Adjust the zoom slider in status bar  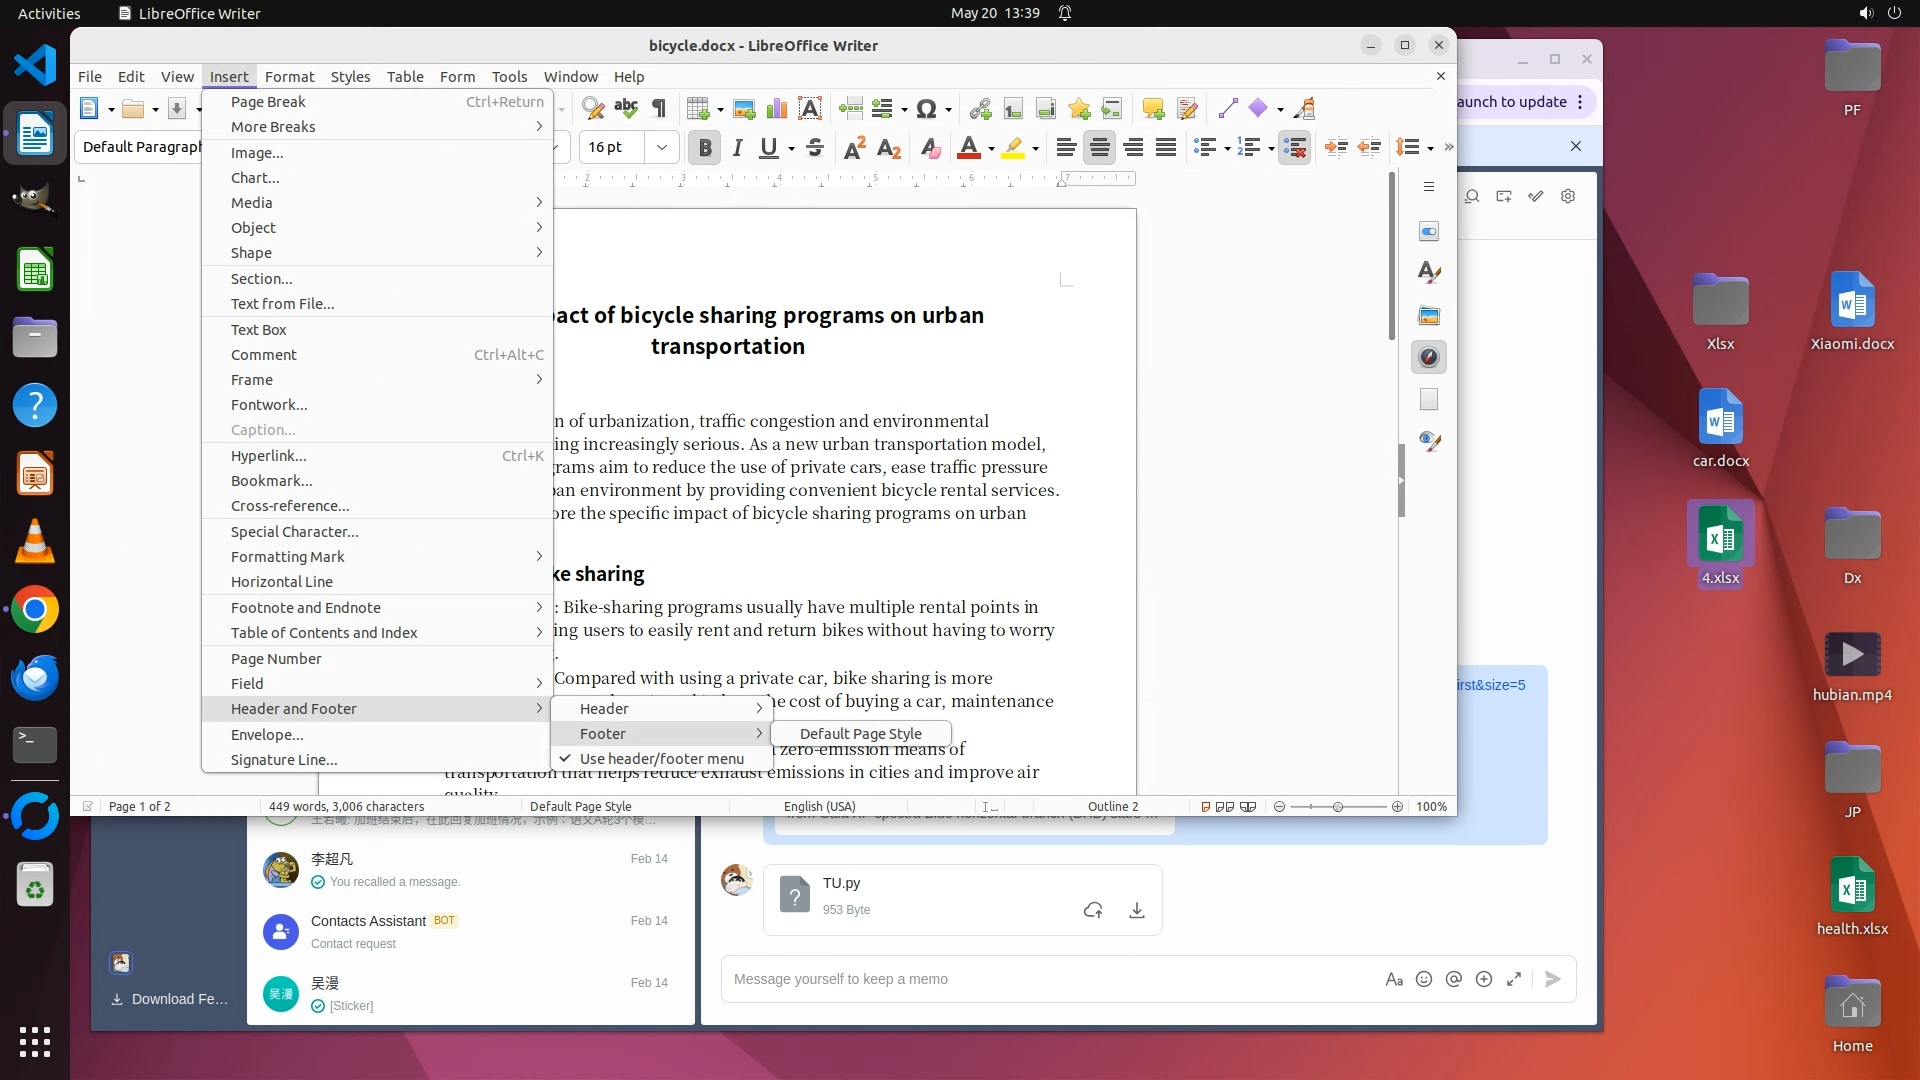tap(1337, 806)
